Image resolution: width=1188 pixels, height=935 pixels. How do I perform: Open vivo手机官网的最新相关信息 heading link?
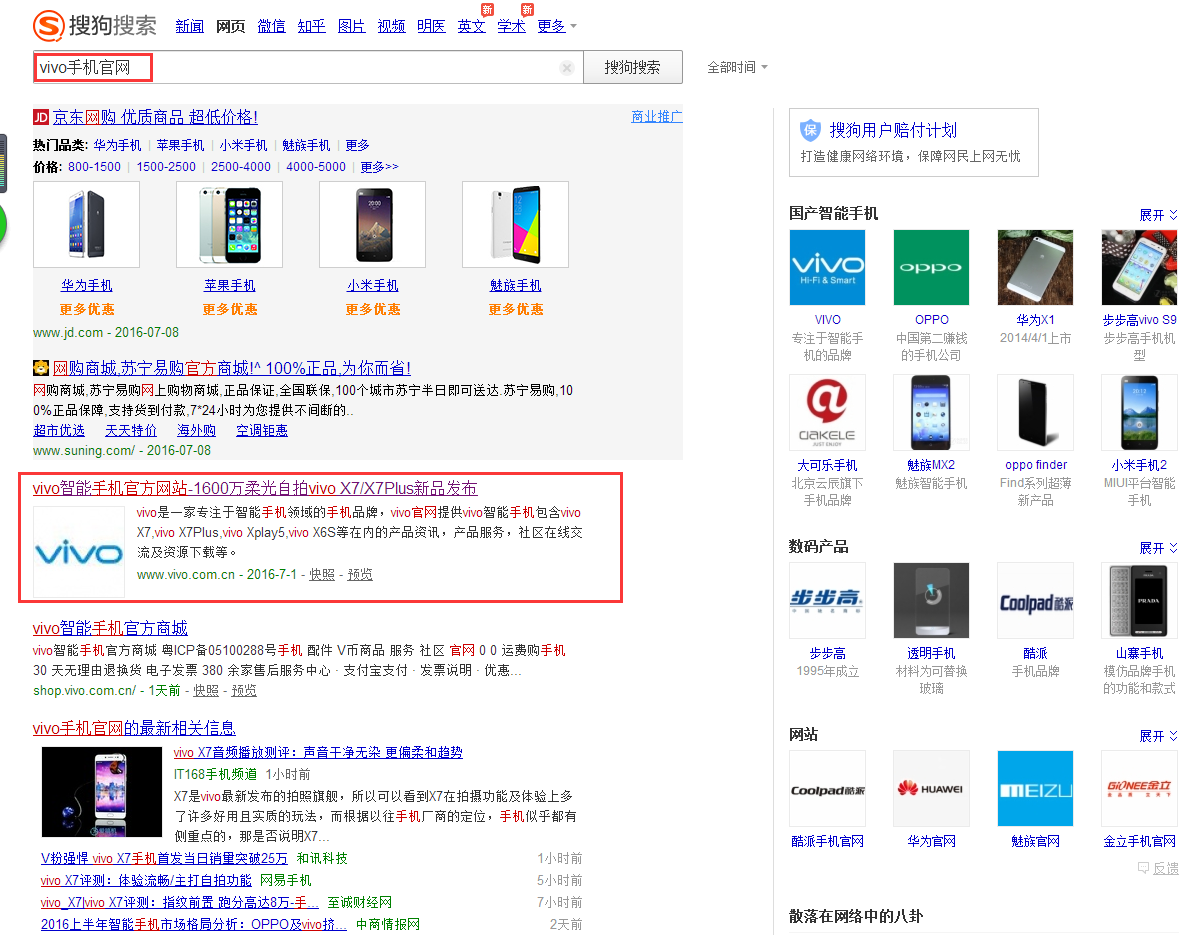point(134,728)
